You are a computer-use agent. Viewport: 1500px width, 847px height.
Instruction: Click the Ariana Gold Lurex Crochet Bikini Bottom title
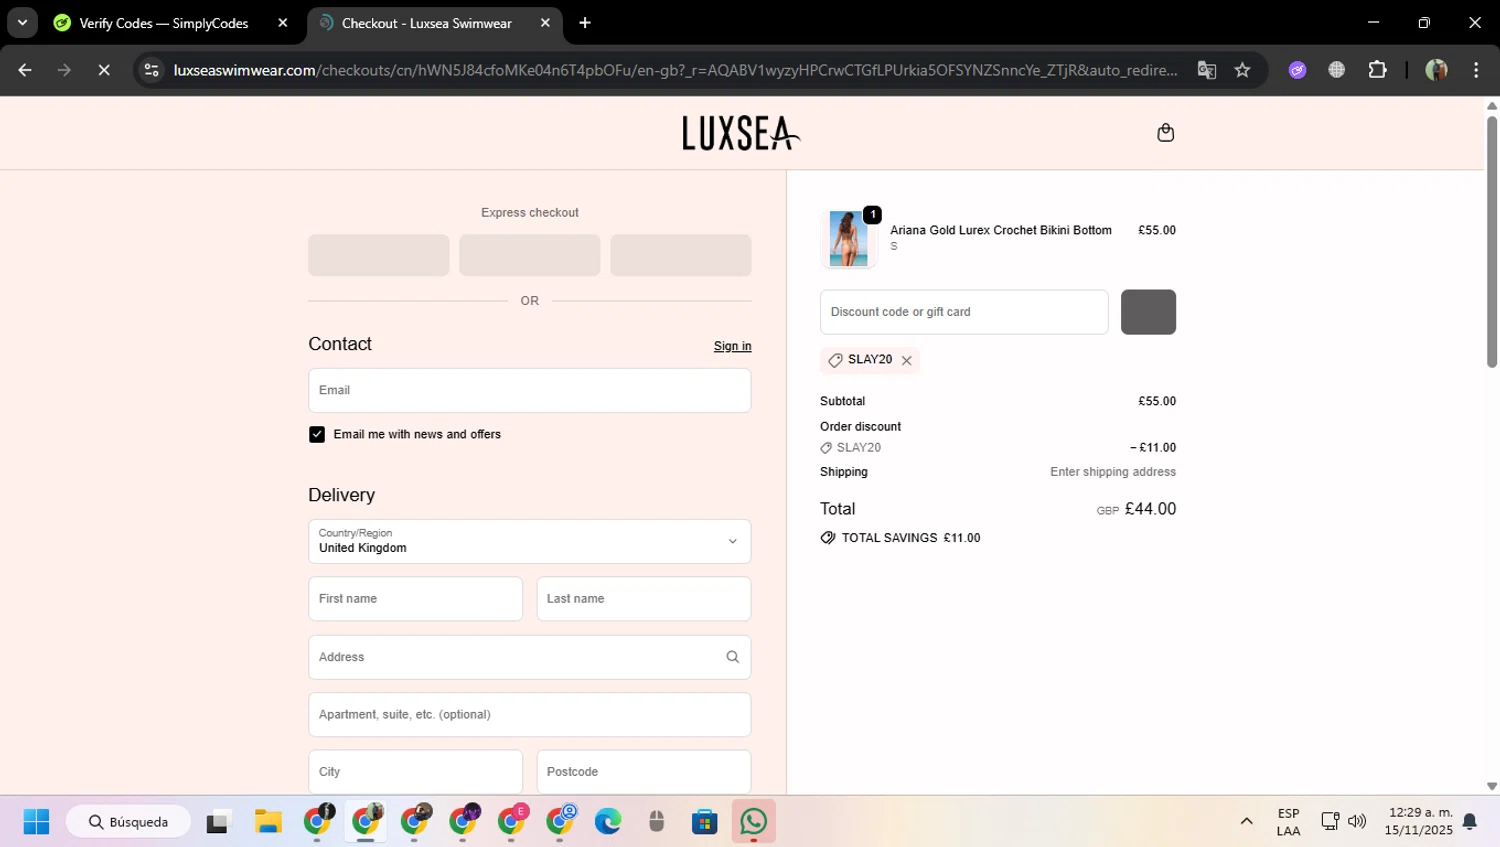1001,230
